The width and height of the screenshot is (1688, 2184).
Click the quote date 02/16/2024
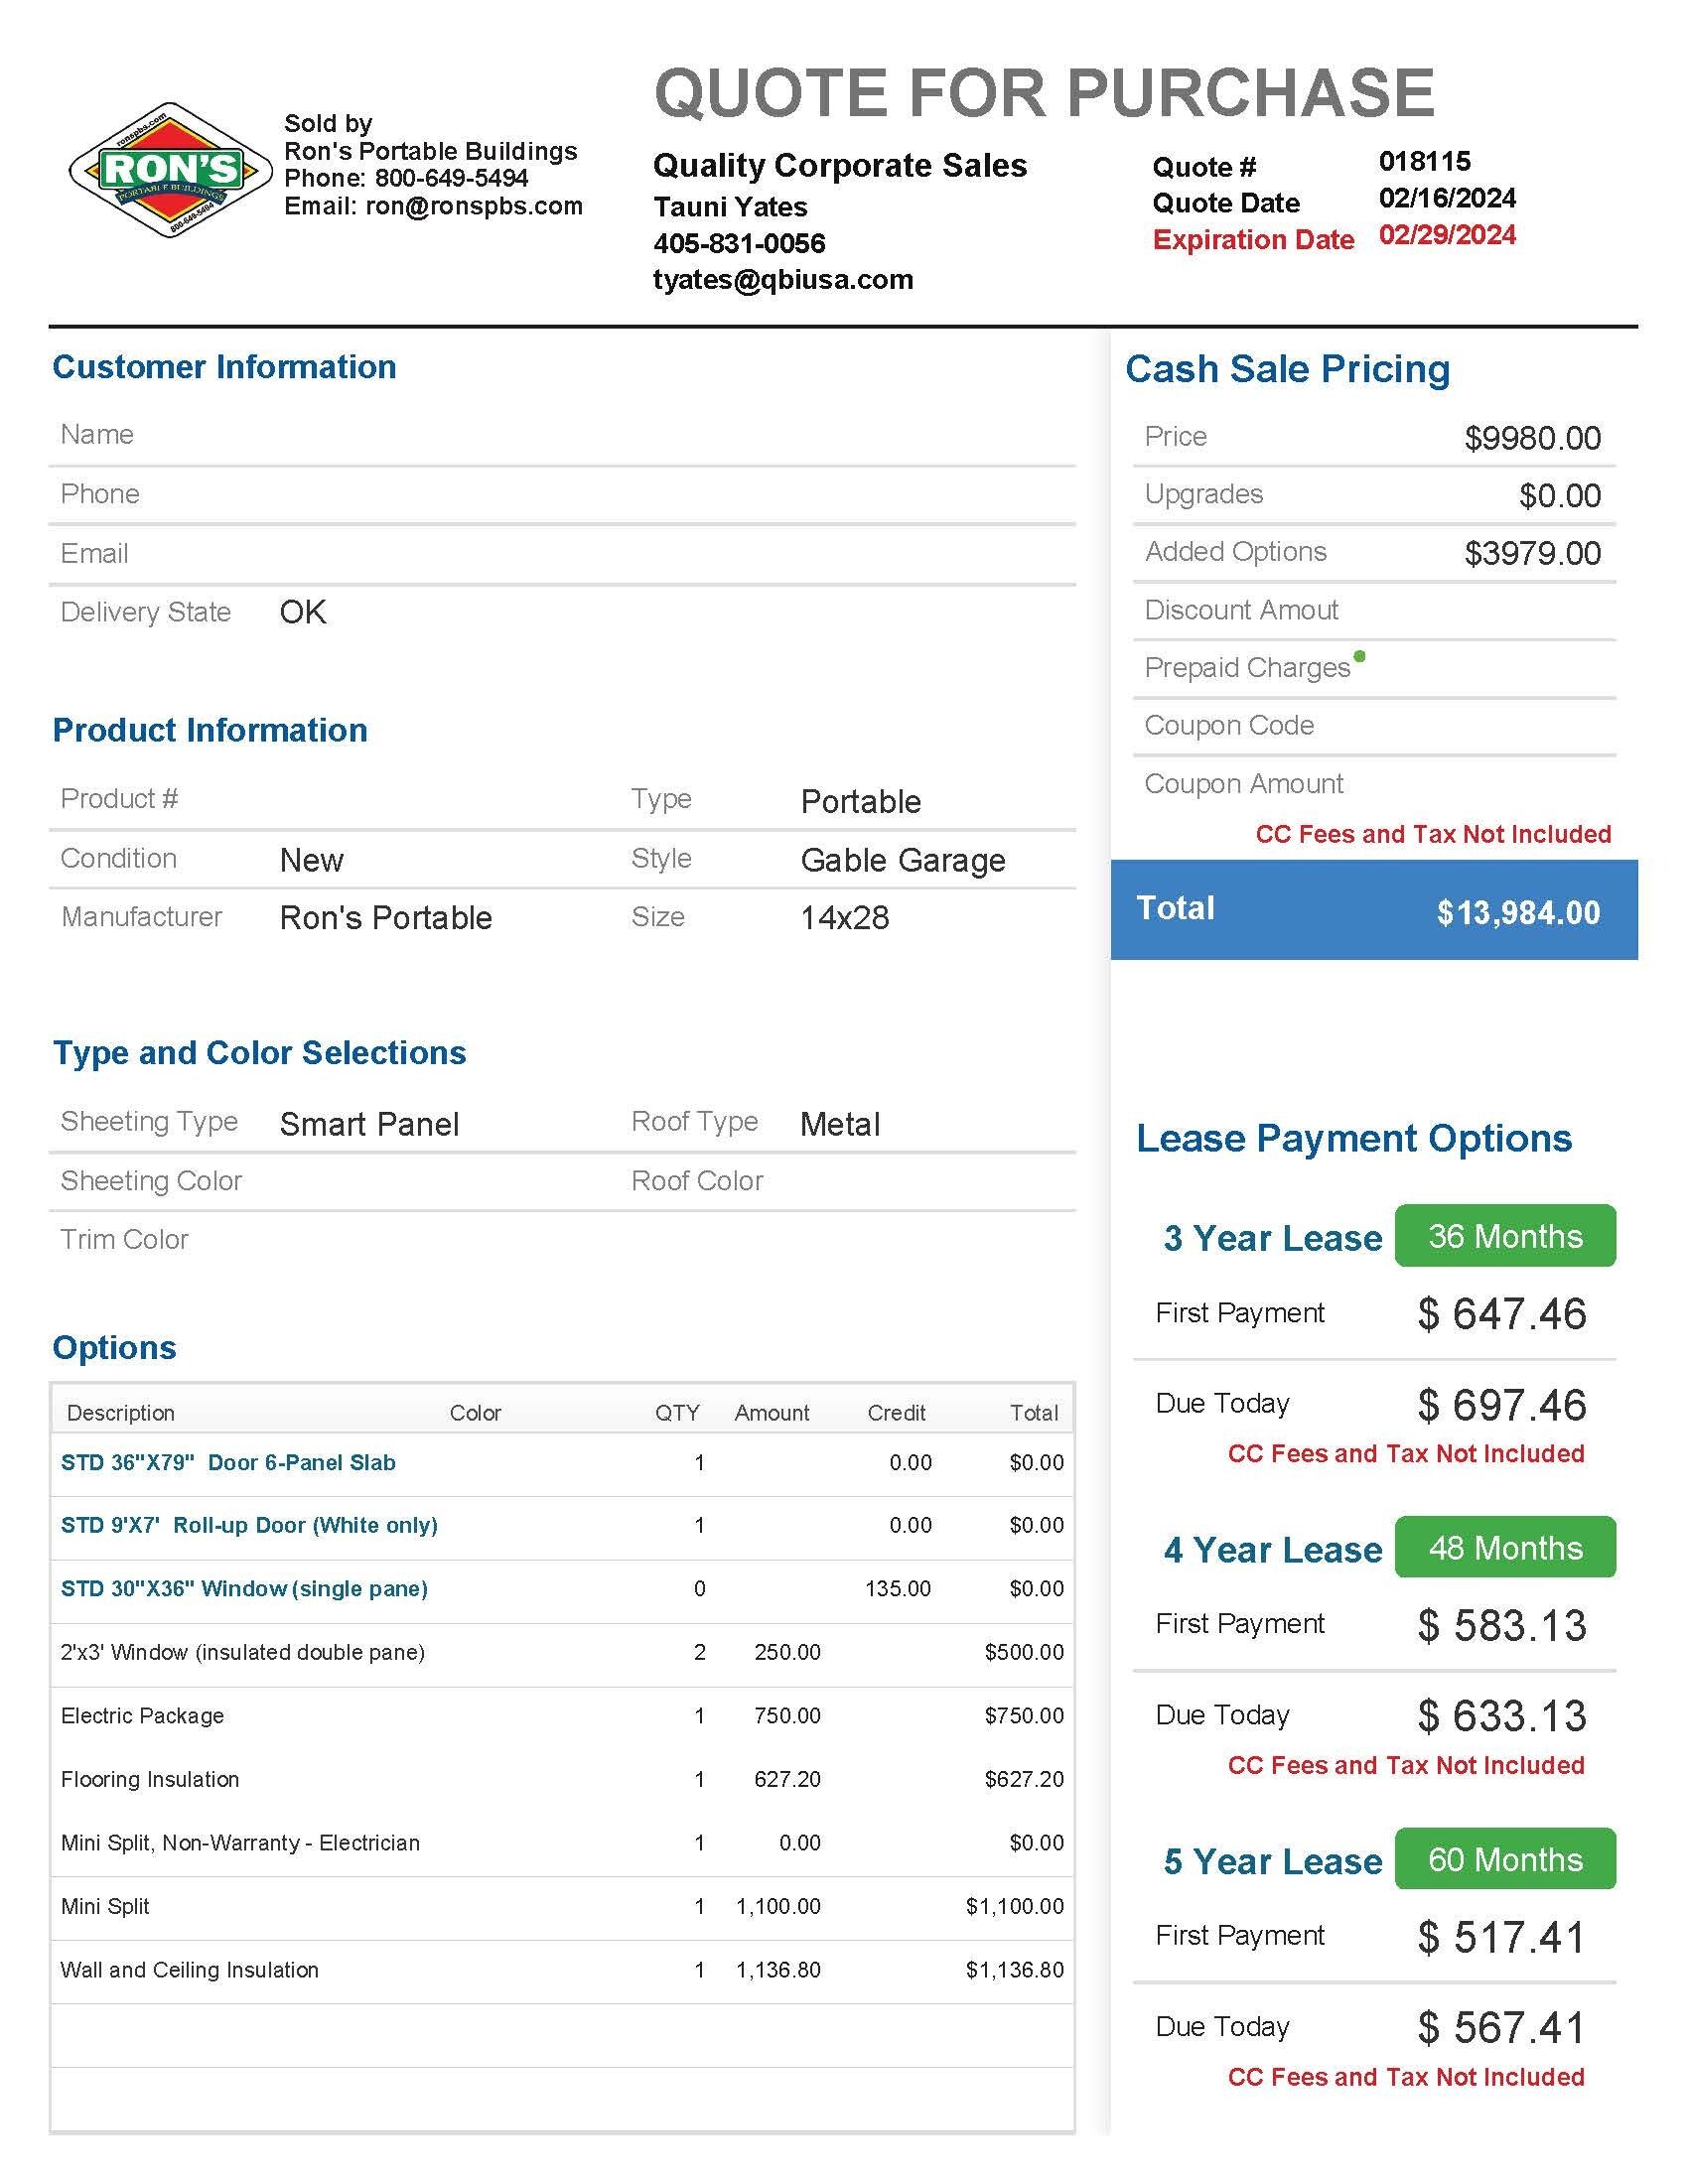tap(1447, 198)
